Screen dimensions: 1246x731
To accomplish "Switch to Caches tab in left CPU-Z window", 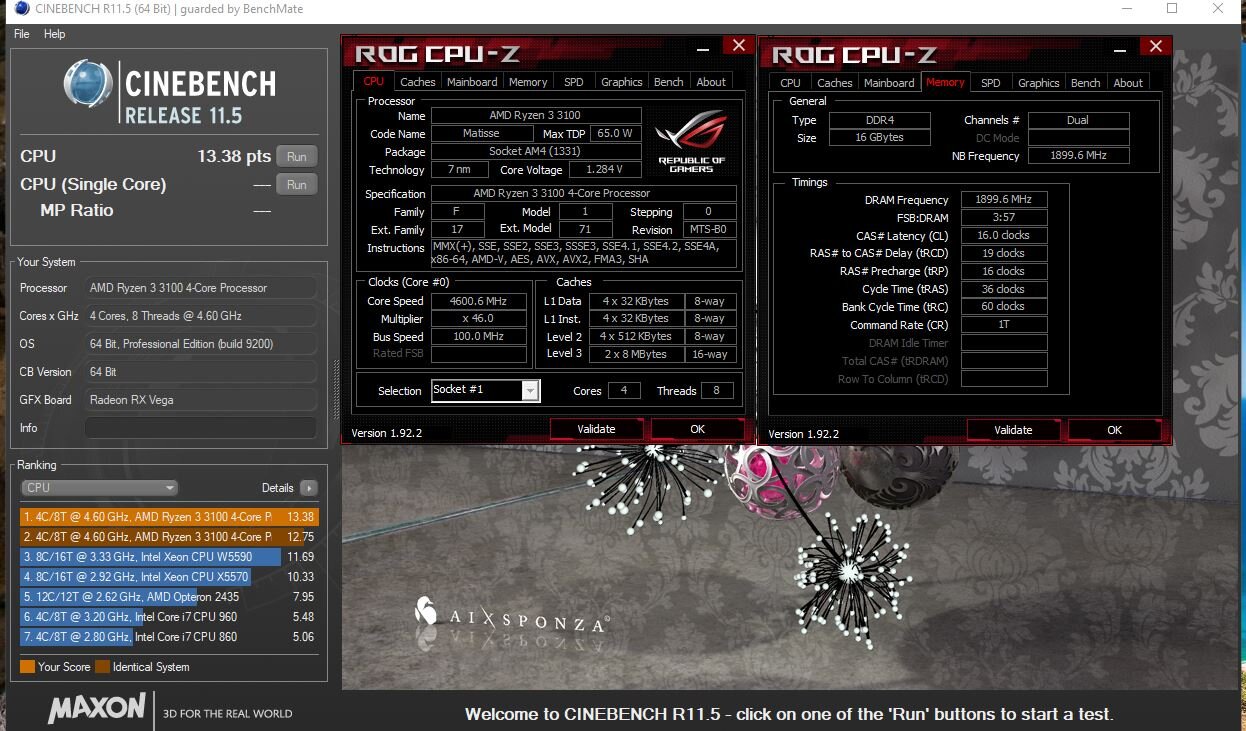I will [x=418, y=82].
